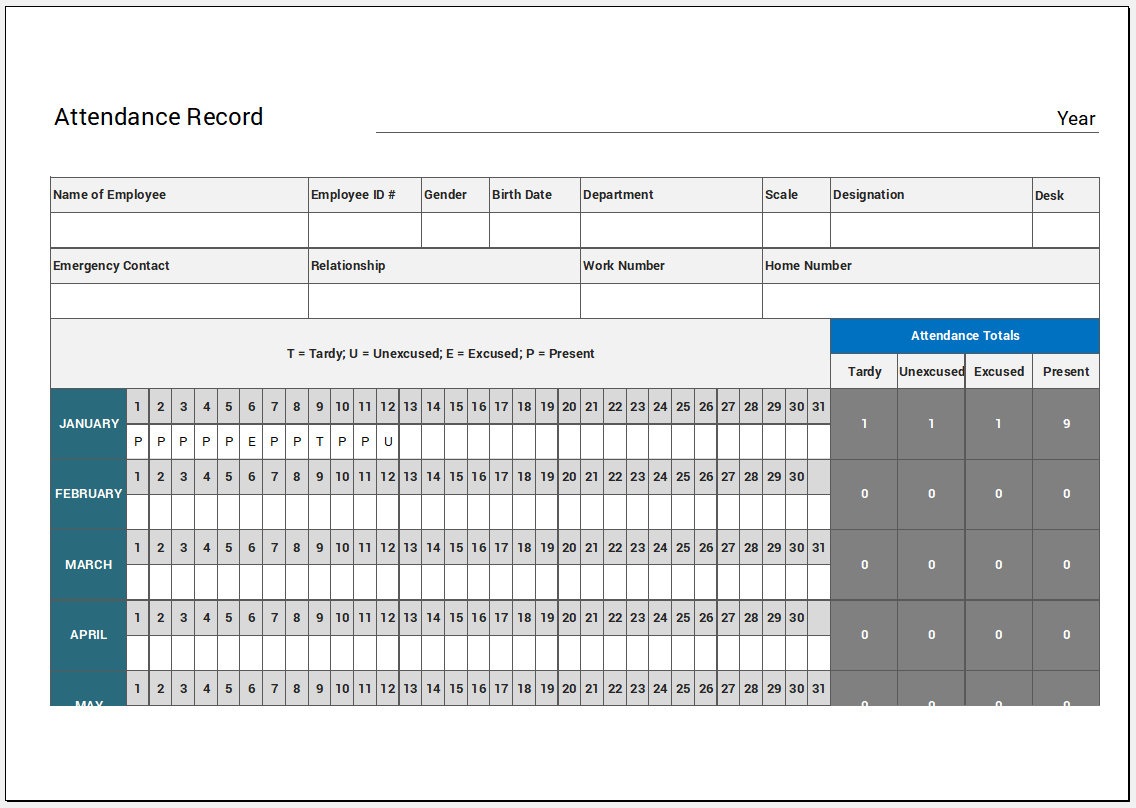Click February Present total cell
This screenshot has width=1136, height=808.
1066,494
